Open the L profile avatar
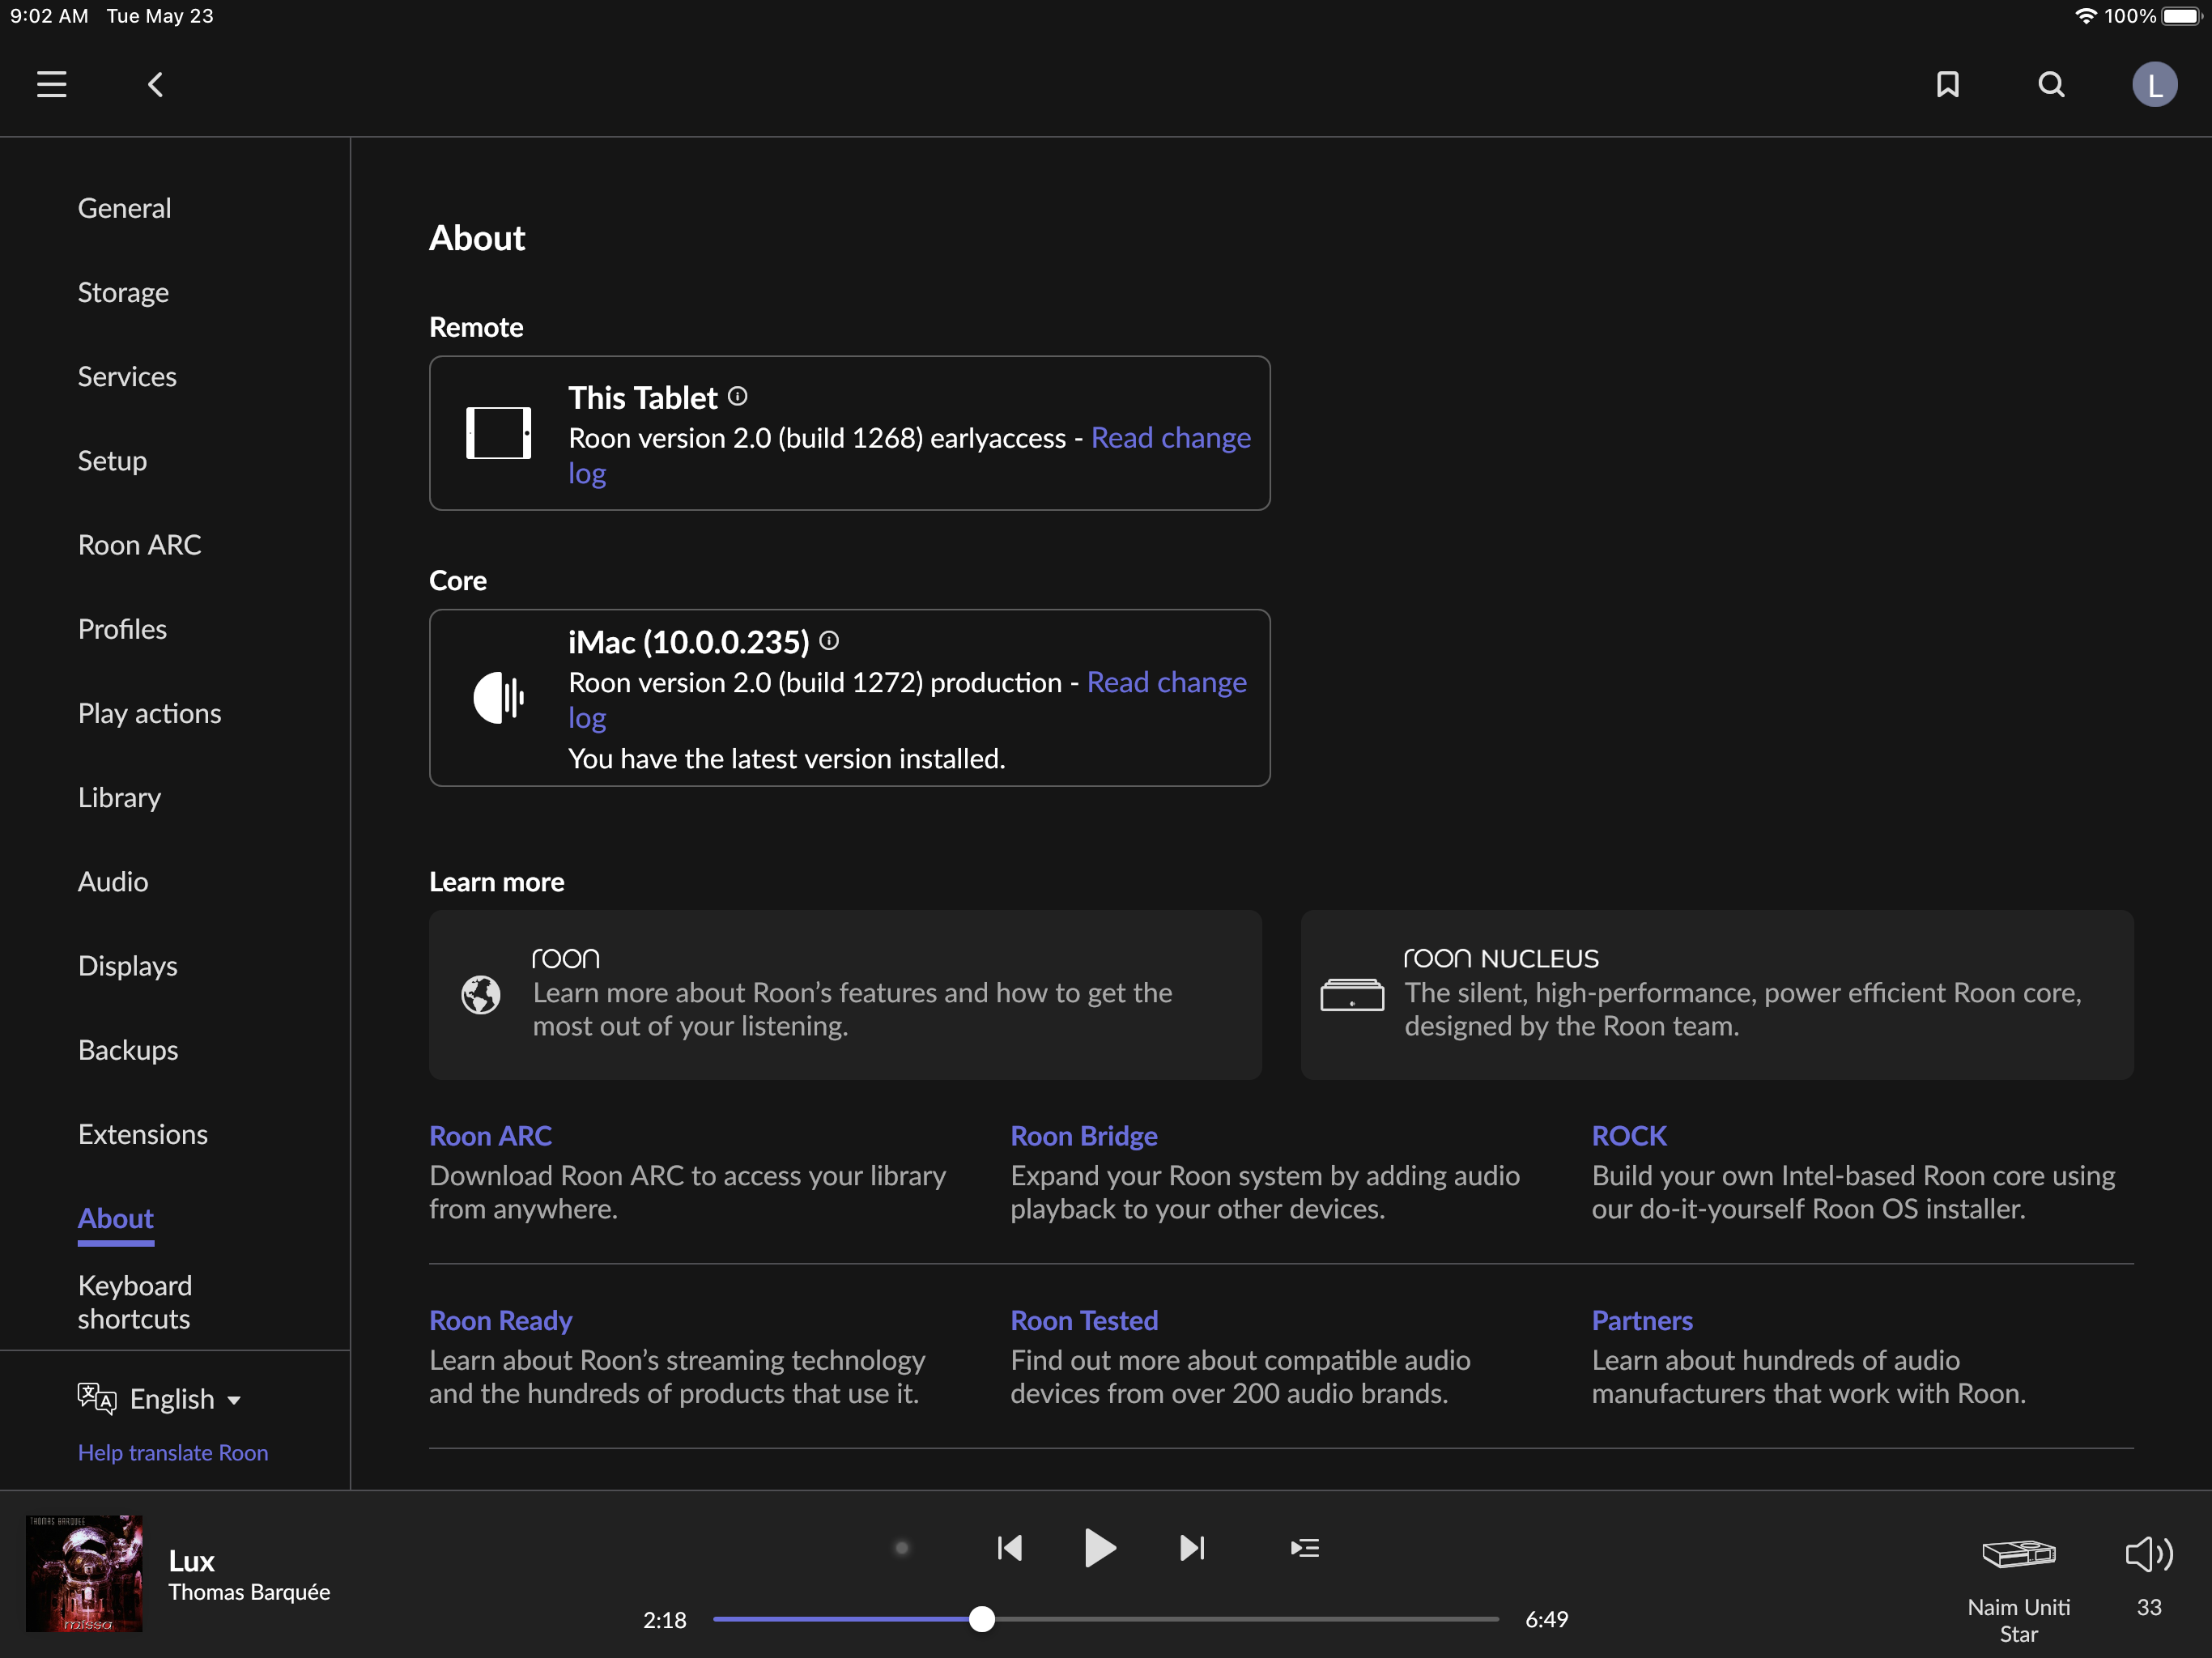The width and height of the screenshot is (2212, 1658). (2155, 84)
